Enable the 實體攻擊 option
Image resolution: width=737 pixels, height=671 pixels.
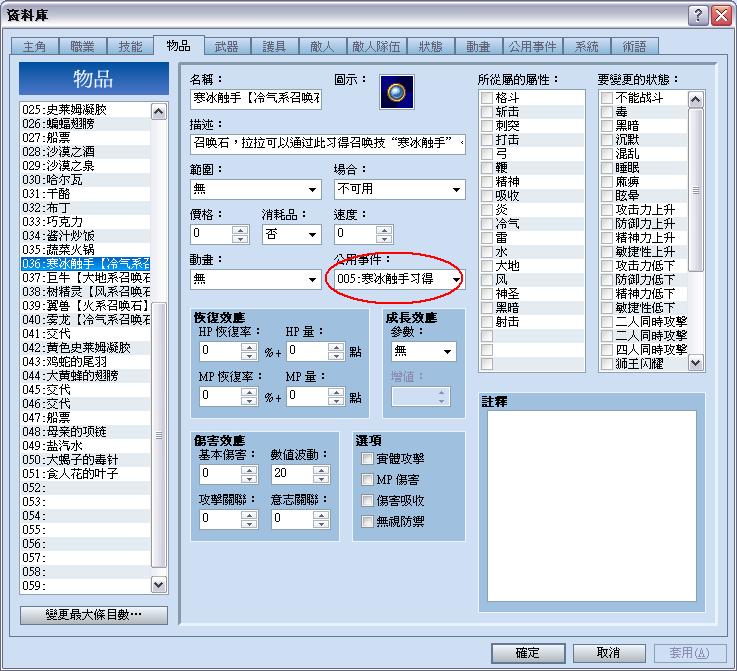[x=367, y=459]
